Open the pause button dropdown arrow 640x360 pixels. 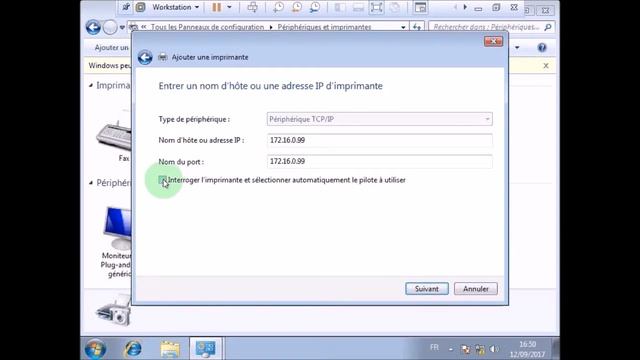229,7
